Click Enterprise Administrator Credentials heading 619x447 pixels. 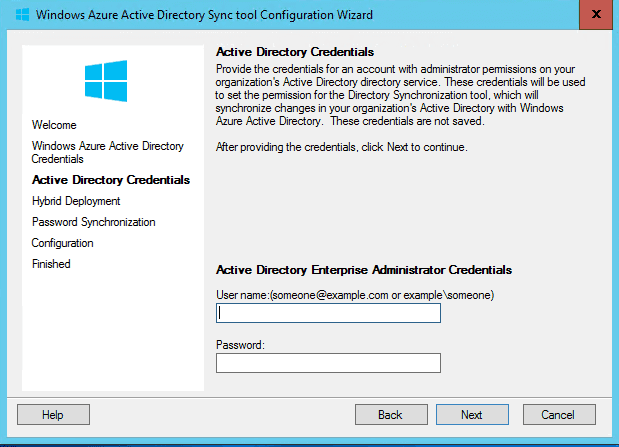tap(364, 270)
